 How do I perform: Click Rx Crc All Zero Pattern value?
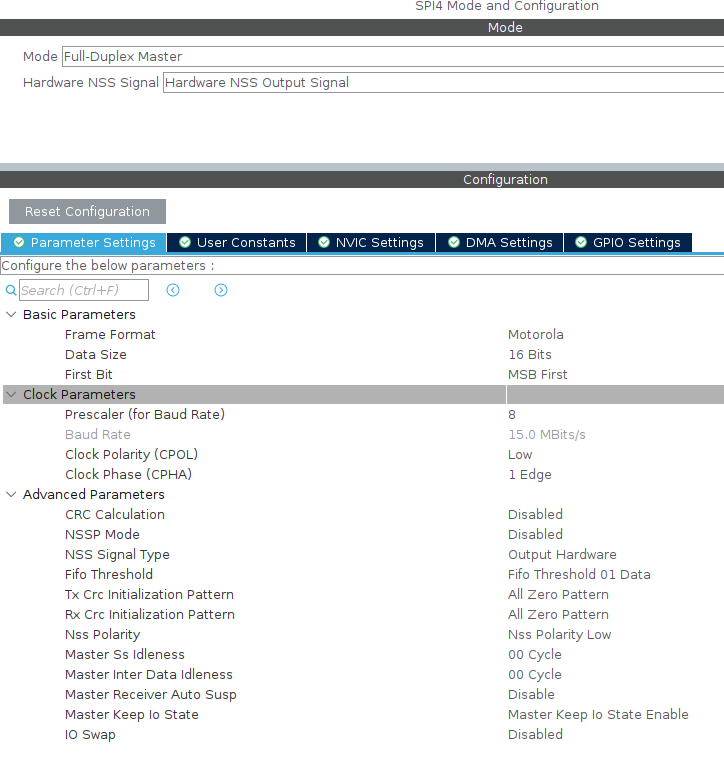[558, 615]
